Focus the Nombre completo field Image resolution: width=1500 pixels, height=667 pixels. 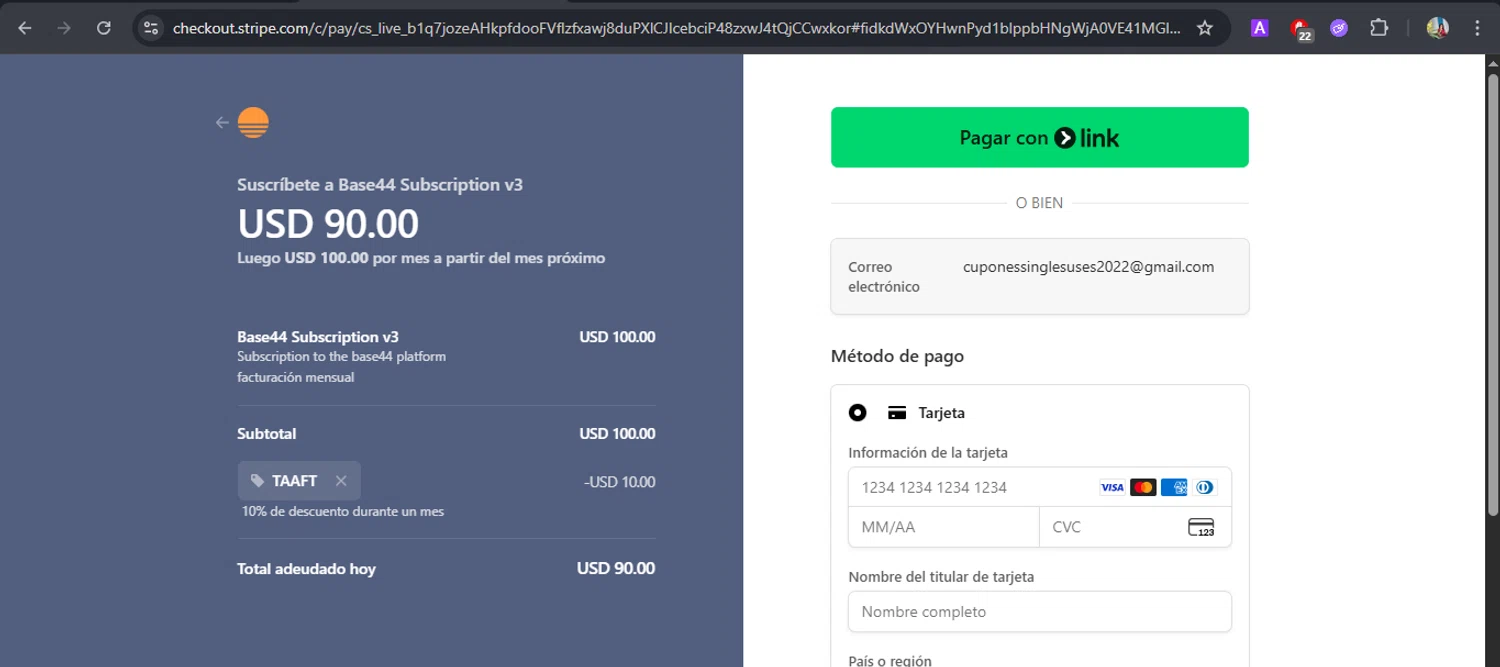point(1039,611)
